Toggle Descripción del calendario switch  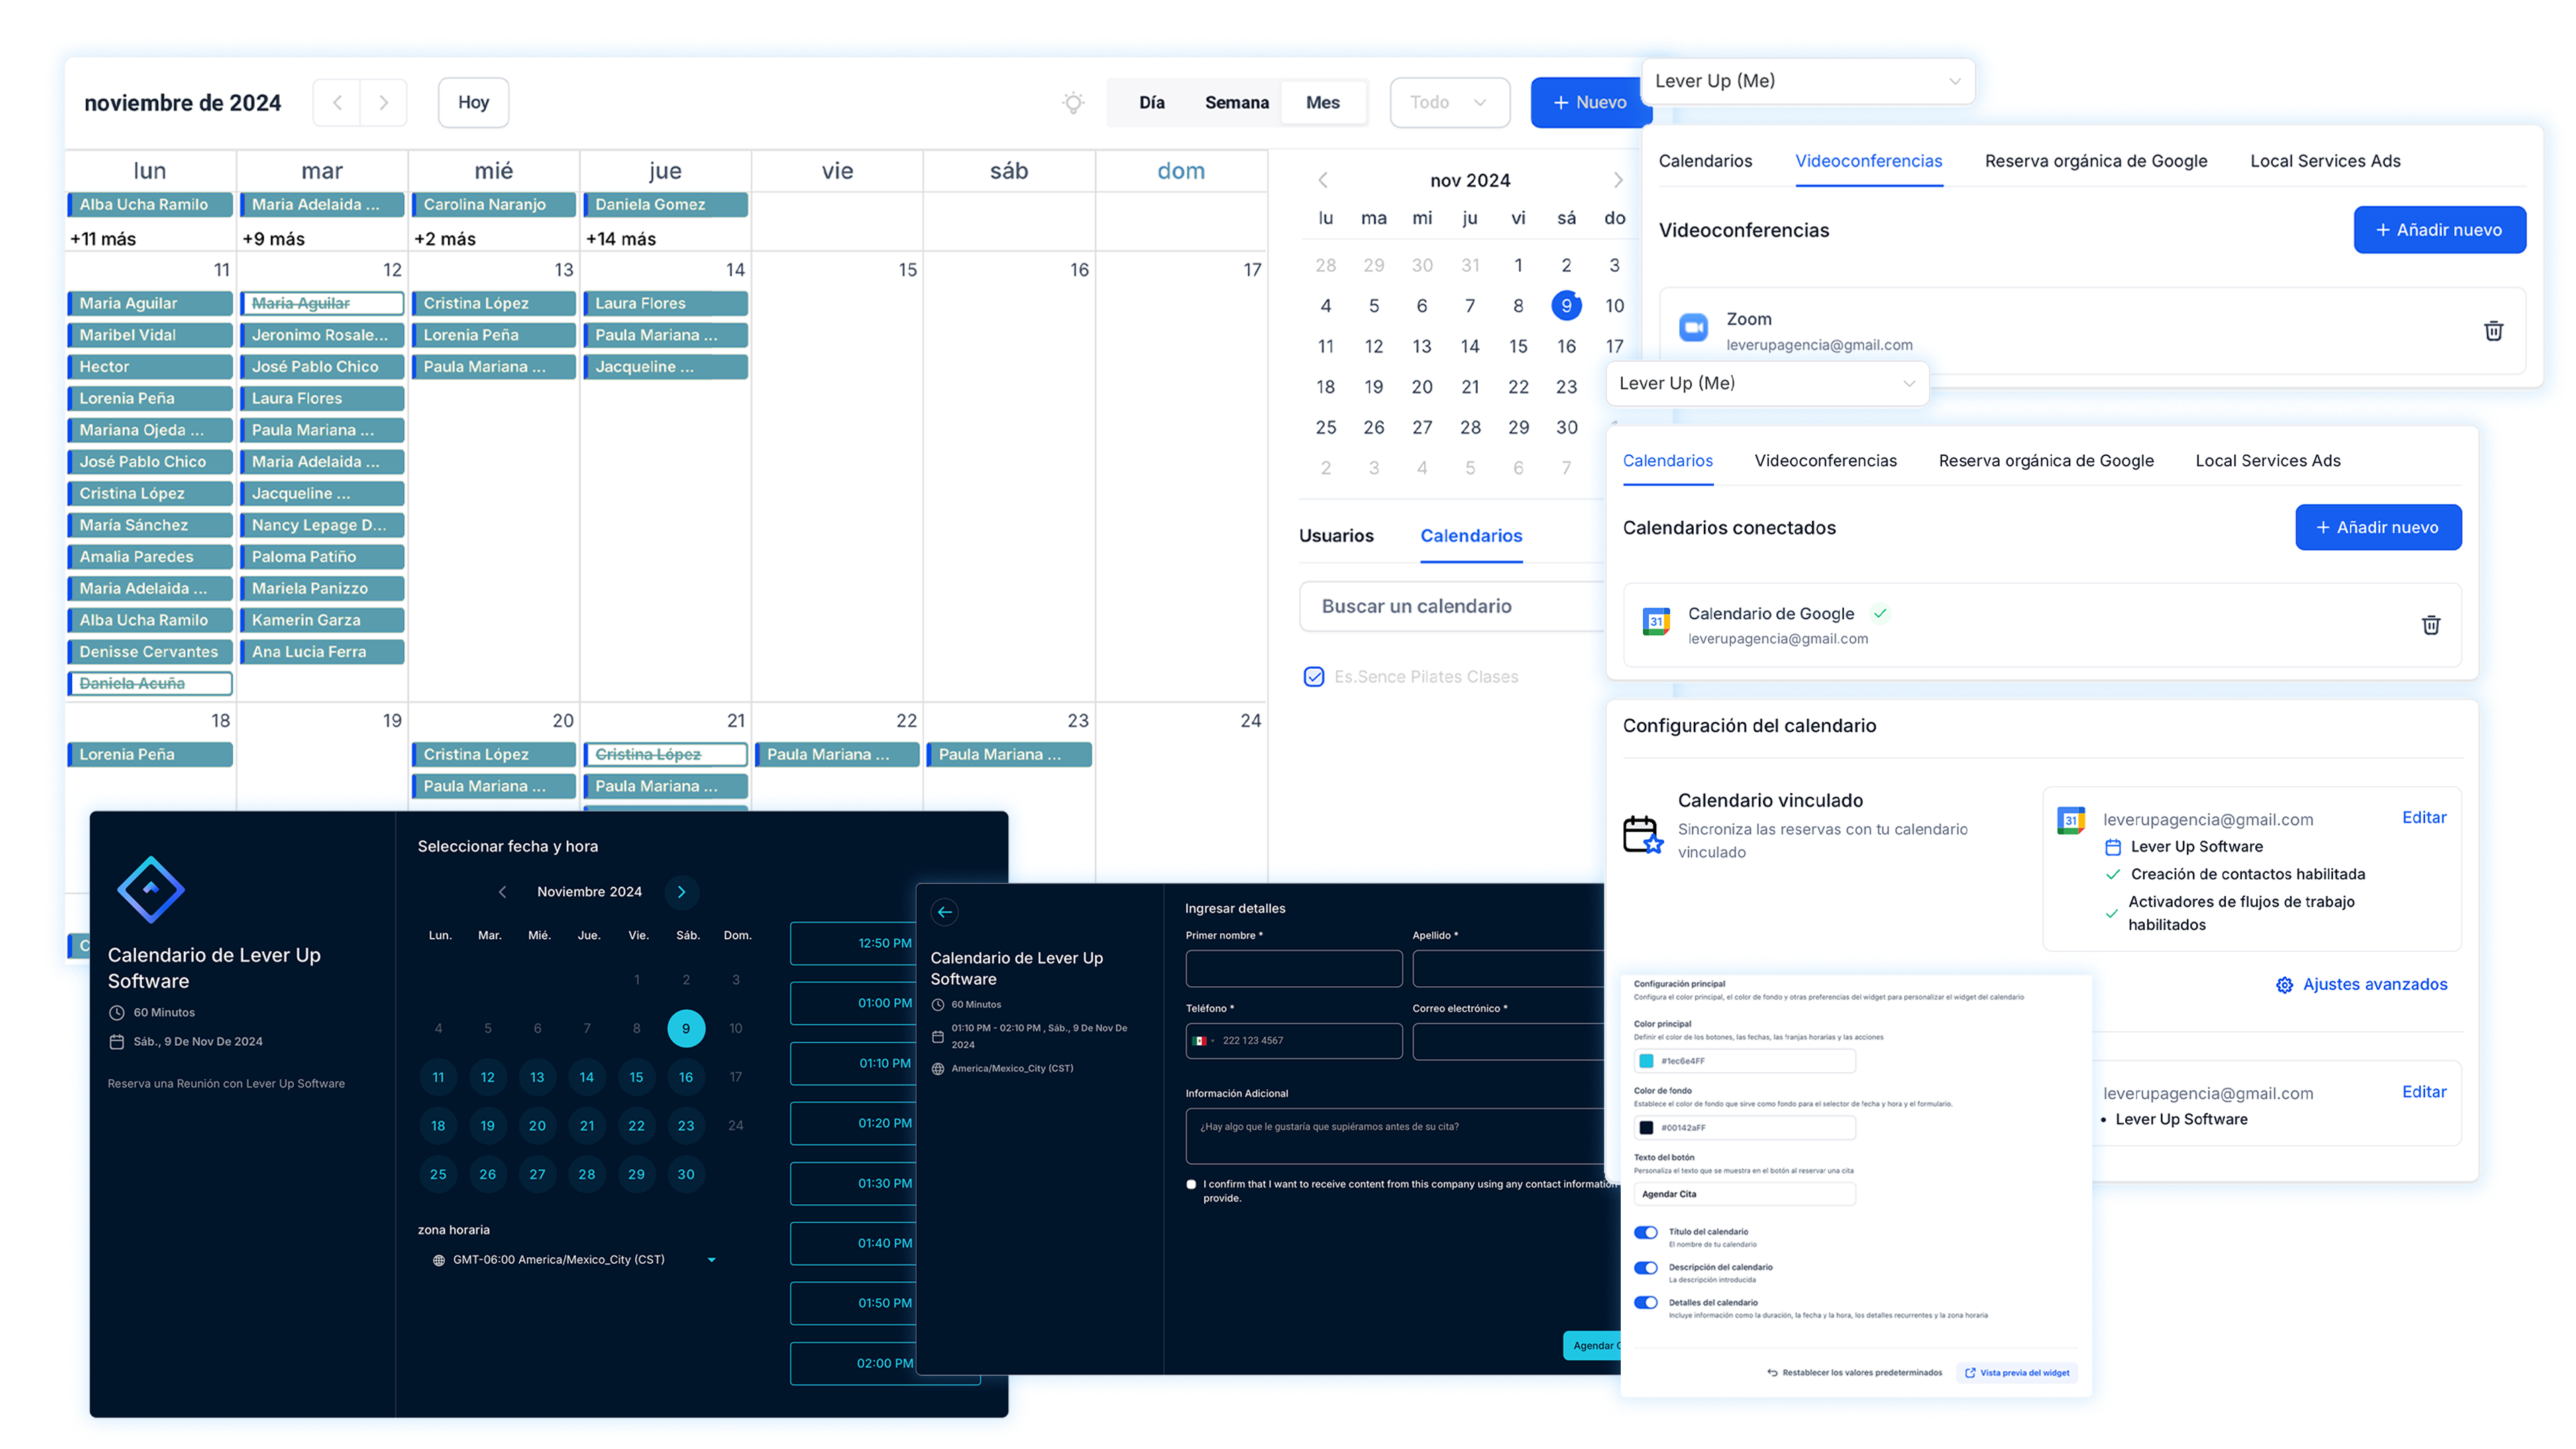coord(1645,1268)
